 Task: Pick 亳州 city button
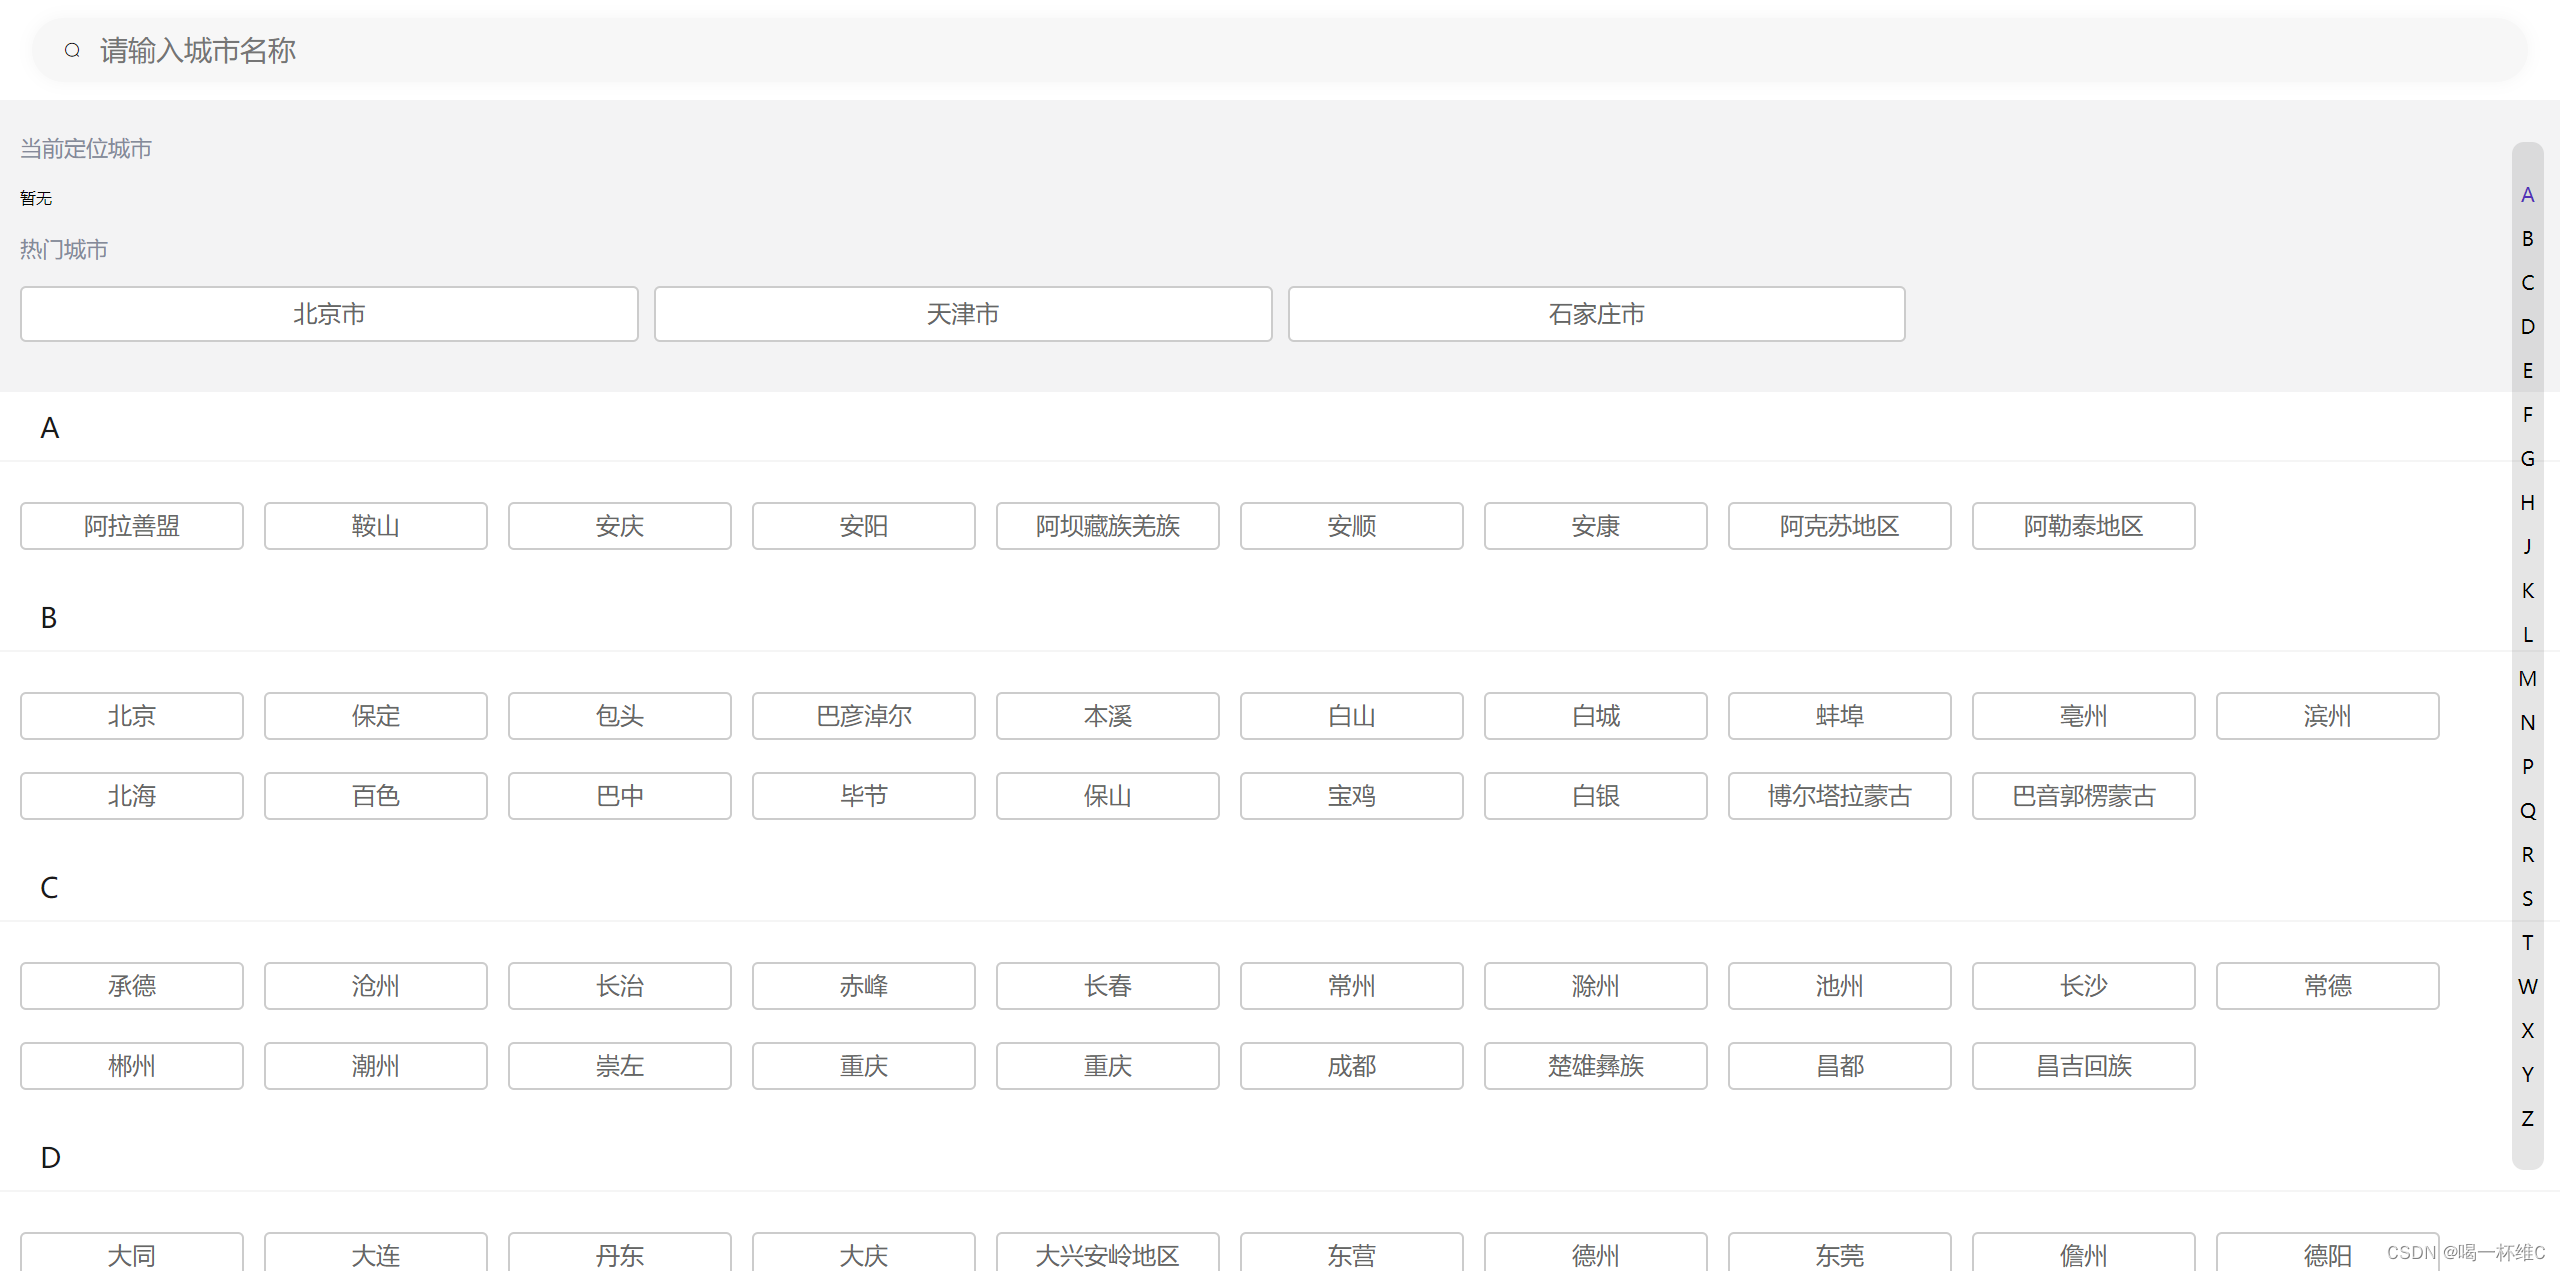point(2084,716)
